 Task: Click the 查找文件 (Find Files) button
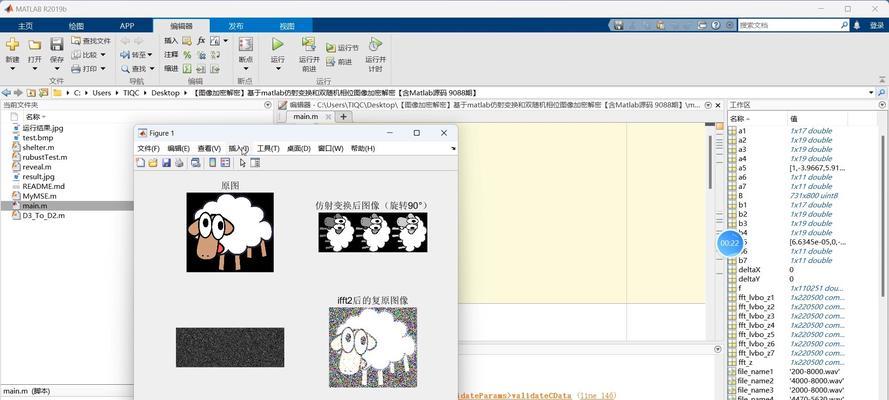(91, 41)
